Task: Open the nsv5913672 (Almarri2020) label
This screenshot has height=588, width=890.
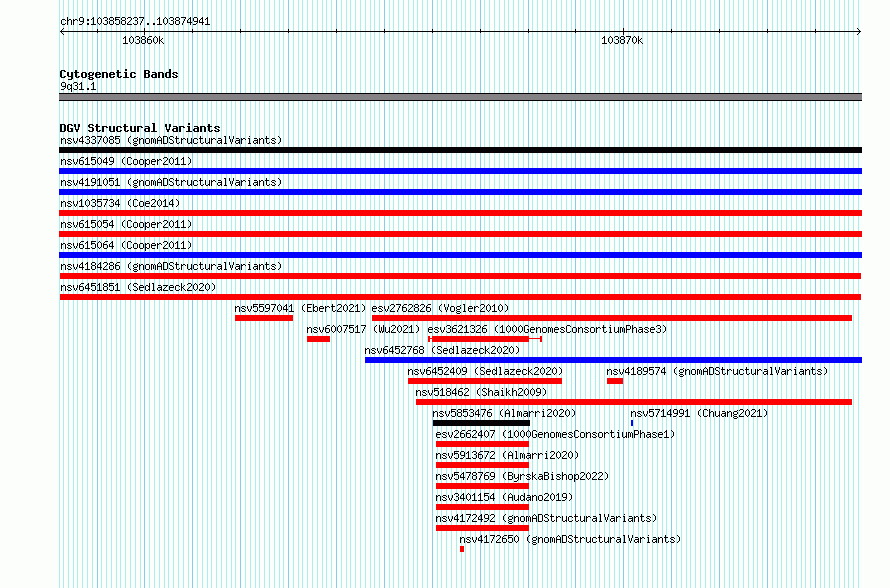Action: (x=507, y=455)
